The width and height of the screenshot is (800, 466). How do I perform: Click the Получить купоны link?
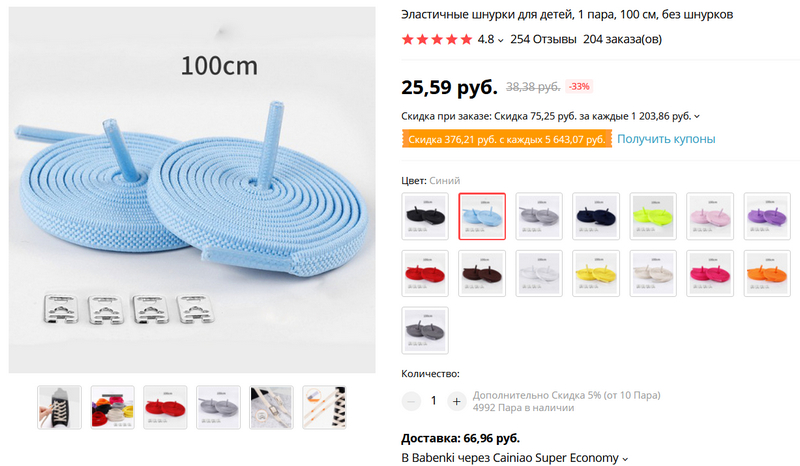click(666, 139)
